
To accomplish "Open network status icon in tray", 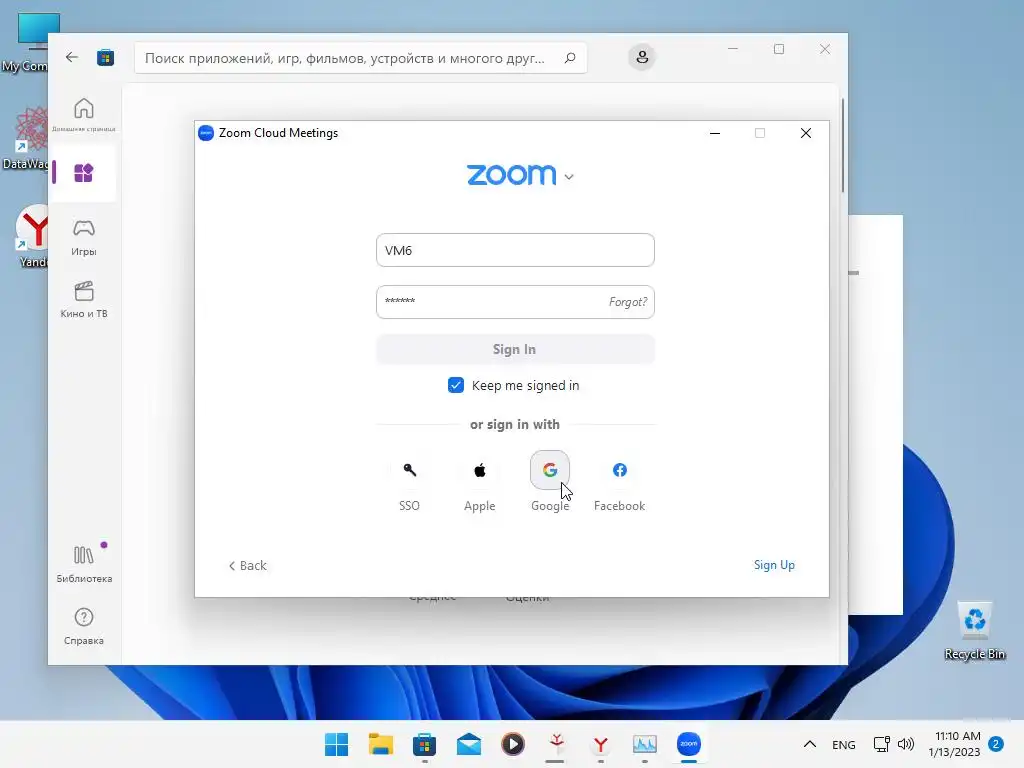I will pos(882,744).
